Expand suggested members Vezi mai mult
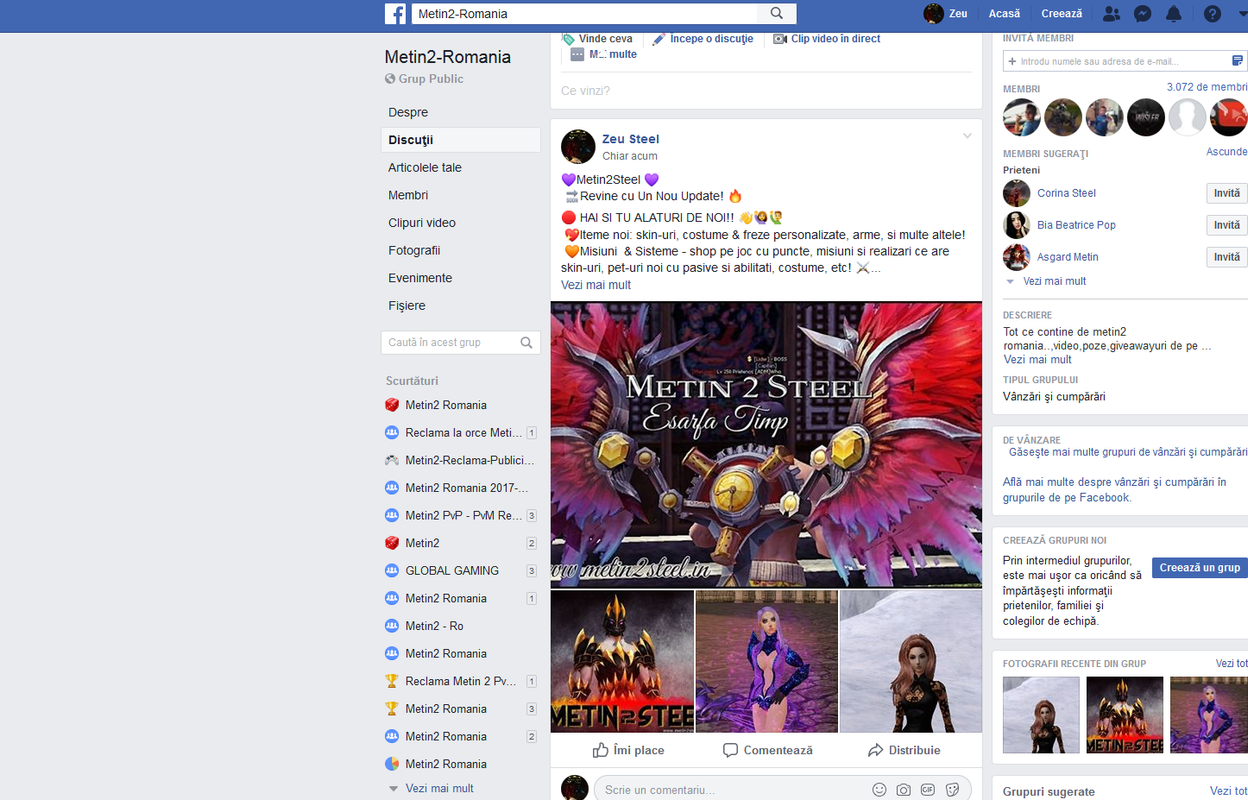Screen dimensions: 1248x800 coord(1054,281)
